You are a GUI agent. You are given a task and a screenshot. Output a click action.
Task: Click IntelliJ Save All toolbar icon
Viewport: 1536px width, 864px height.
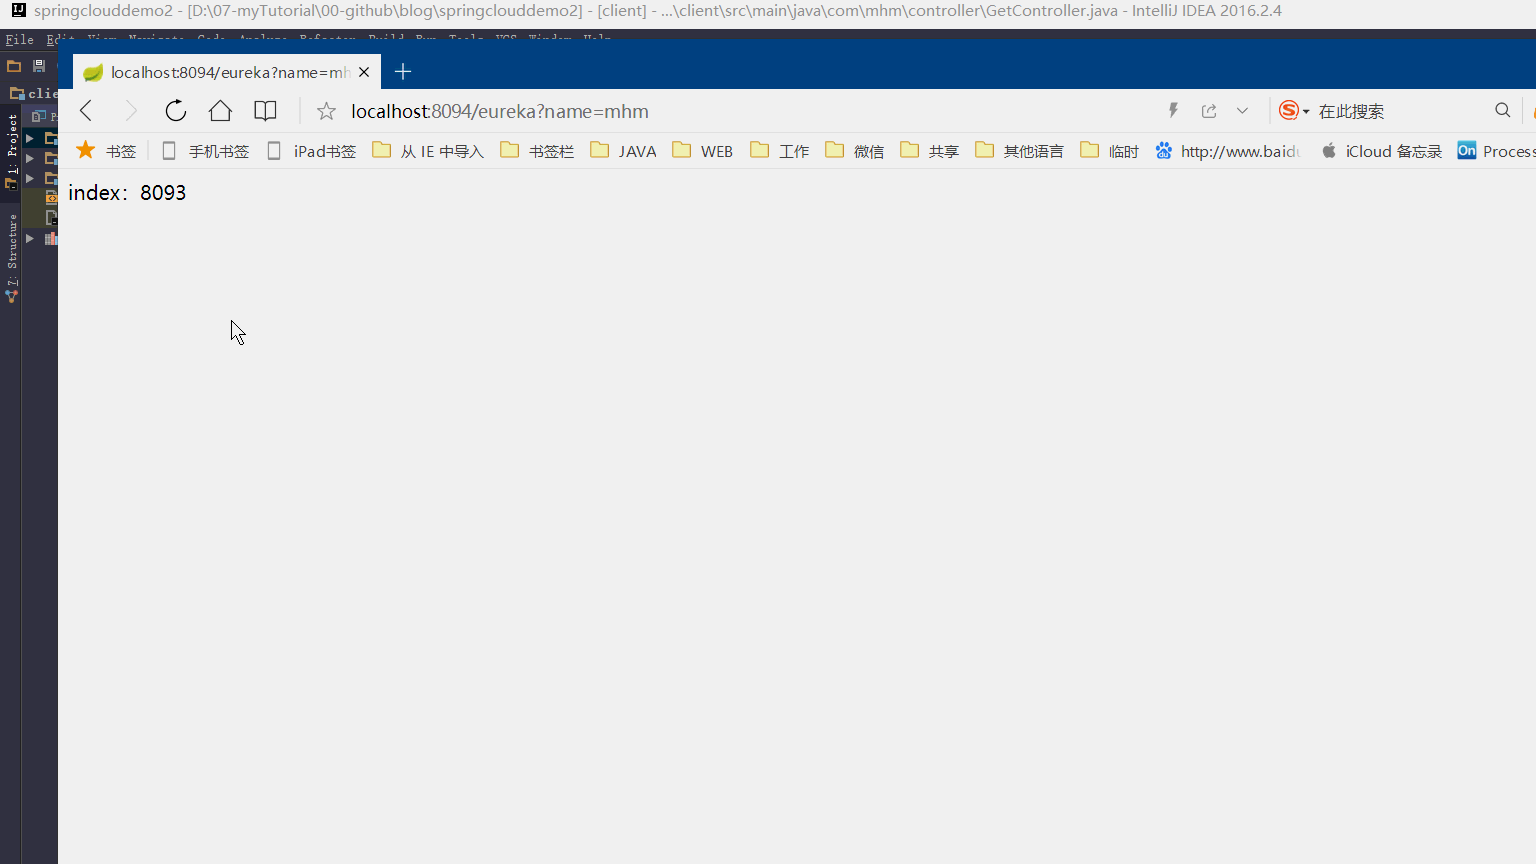pyautogui.click(x=39, y=66)
